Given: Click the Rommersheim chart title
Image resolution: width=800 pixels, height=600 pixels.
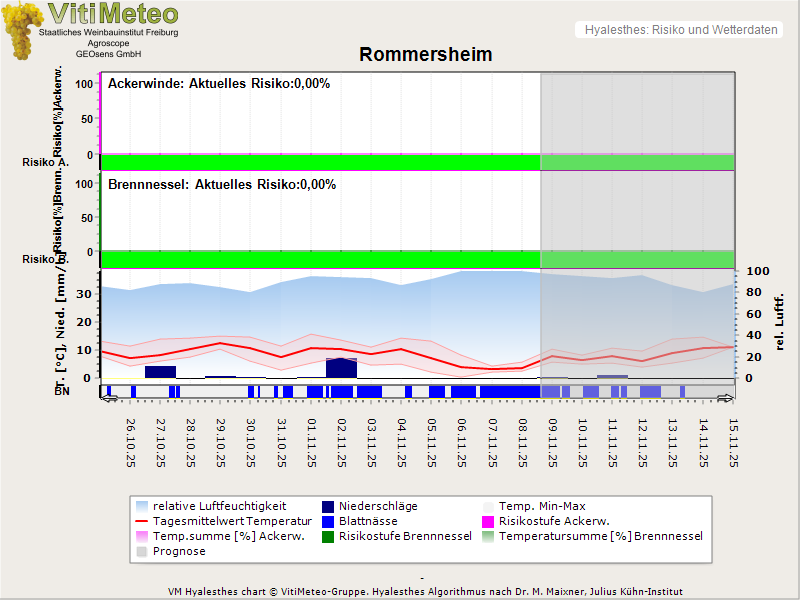Looking at the screenshot, I should [425, 55].
